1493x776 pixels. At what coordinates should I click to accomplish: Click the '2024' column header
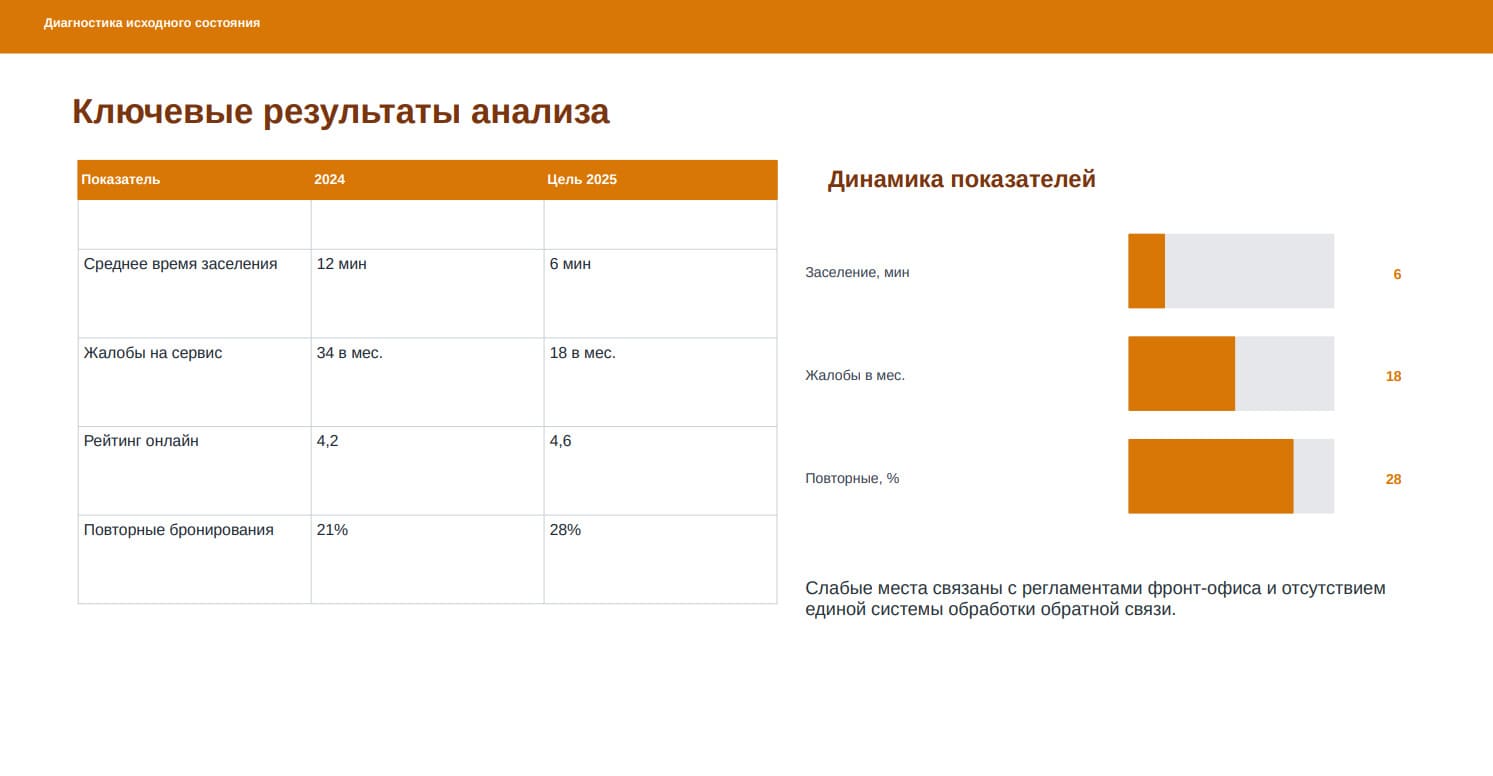click(x=427, y=180)
